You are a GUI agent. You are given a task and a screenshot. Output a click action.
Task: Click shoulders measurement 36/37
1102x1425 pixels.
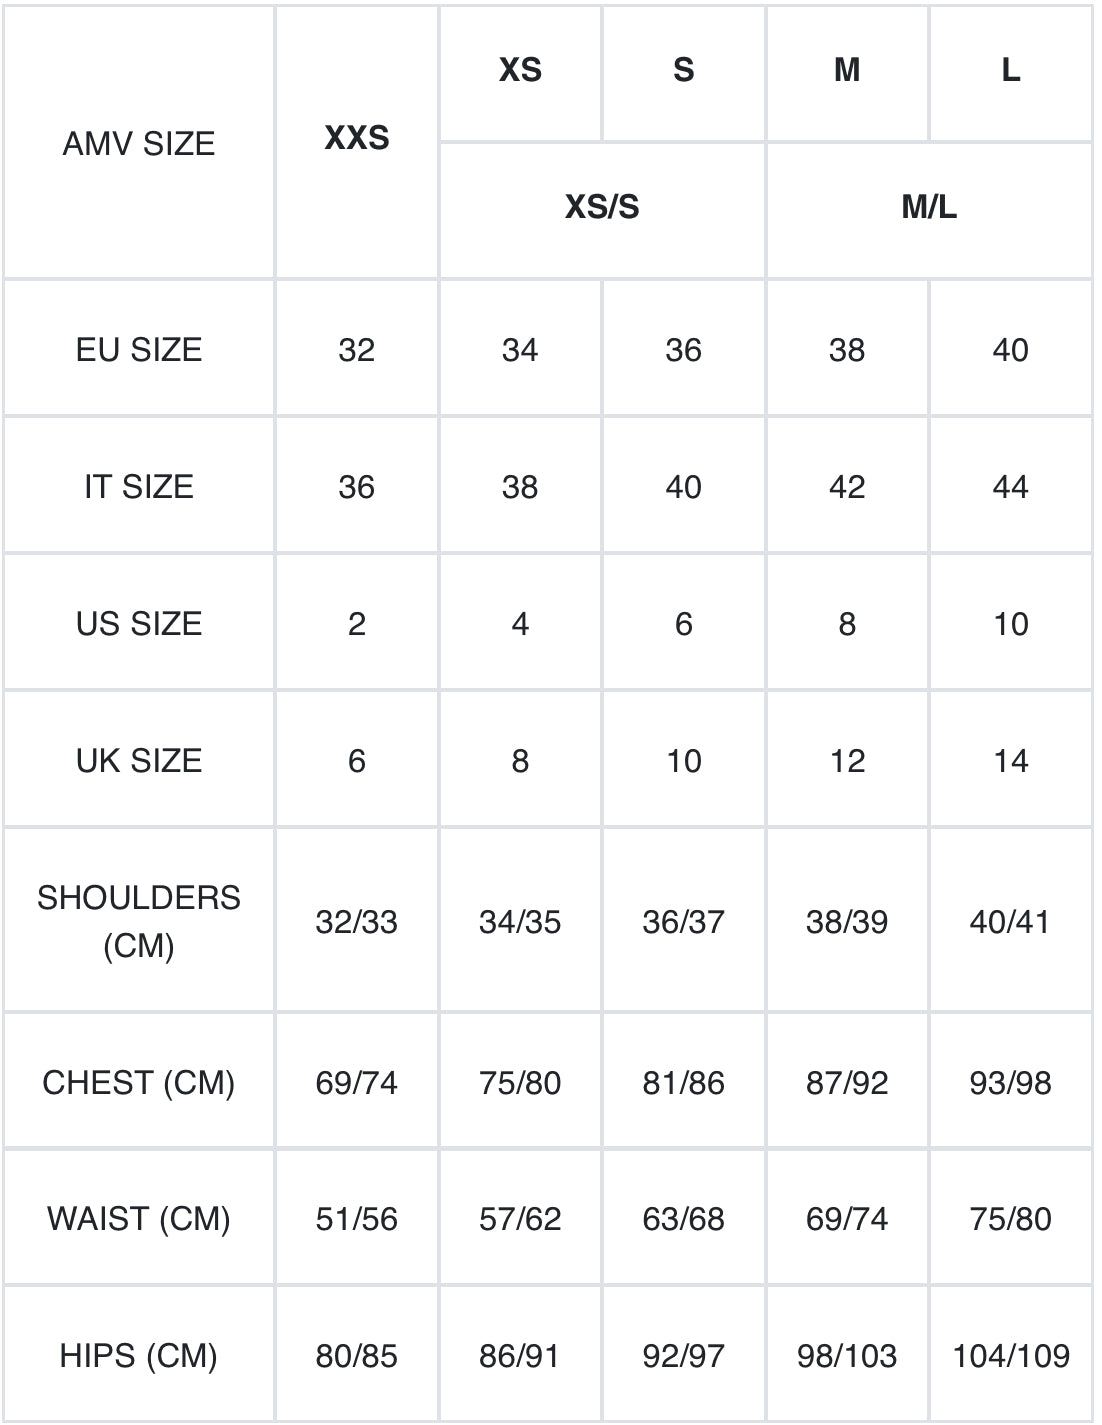point(684,921)
